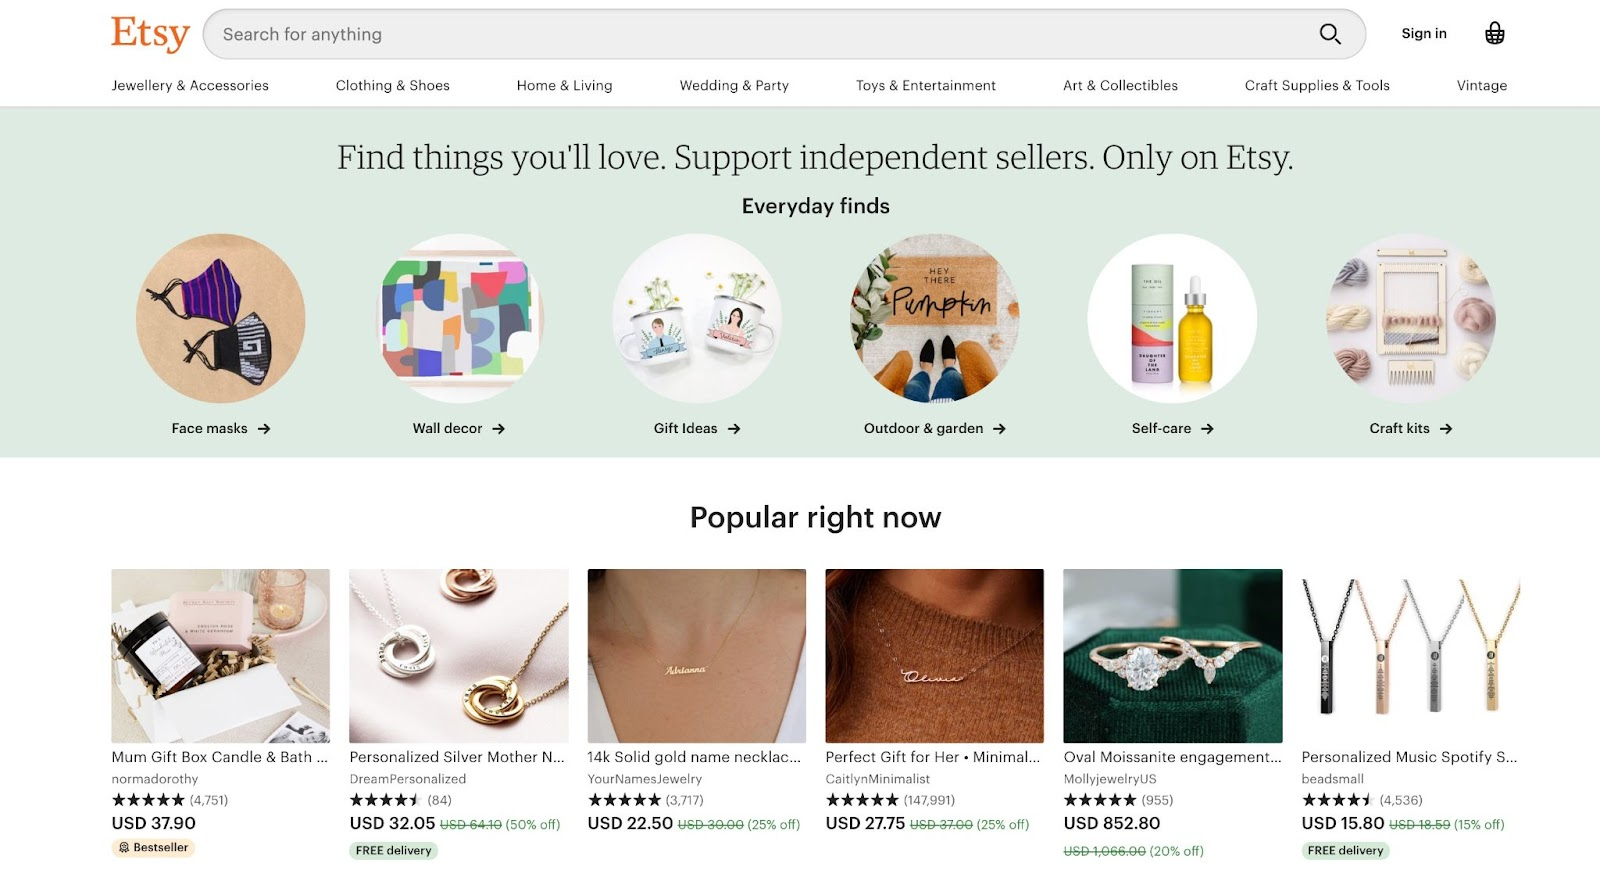Click the arrow next to Wall decor
This screenshot has width=1600, height=895.
502,428
